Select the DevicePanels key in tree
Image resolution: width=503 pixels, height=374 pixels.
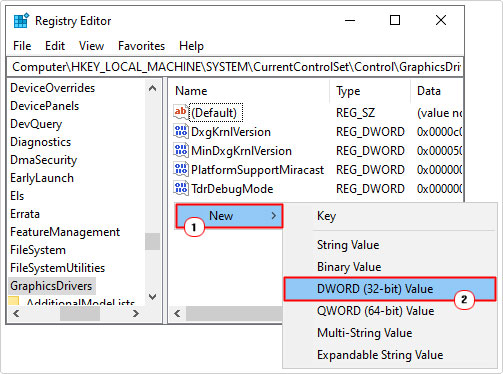click(x=45, y=106)
